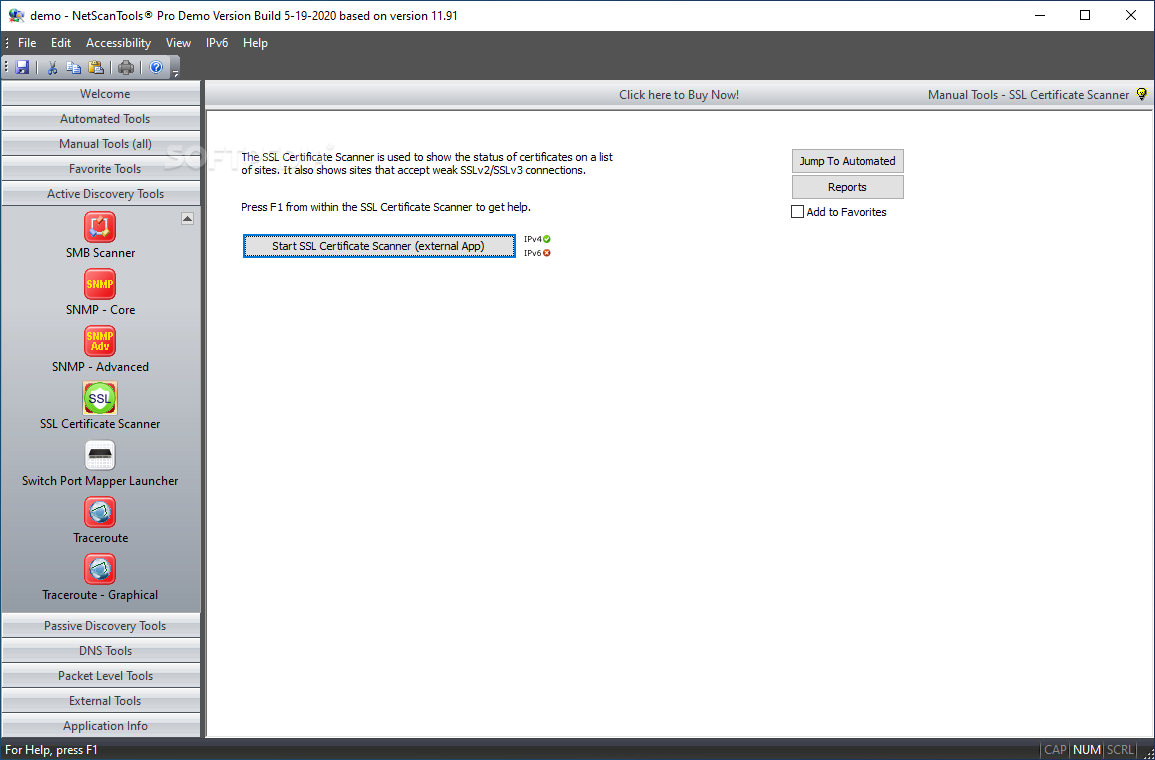Select the SSL Certificate Scanner icon
This screenshot has height=760, width=1155.
[x=99, y=398]
